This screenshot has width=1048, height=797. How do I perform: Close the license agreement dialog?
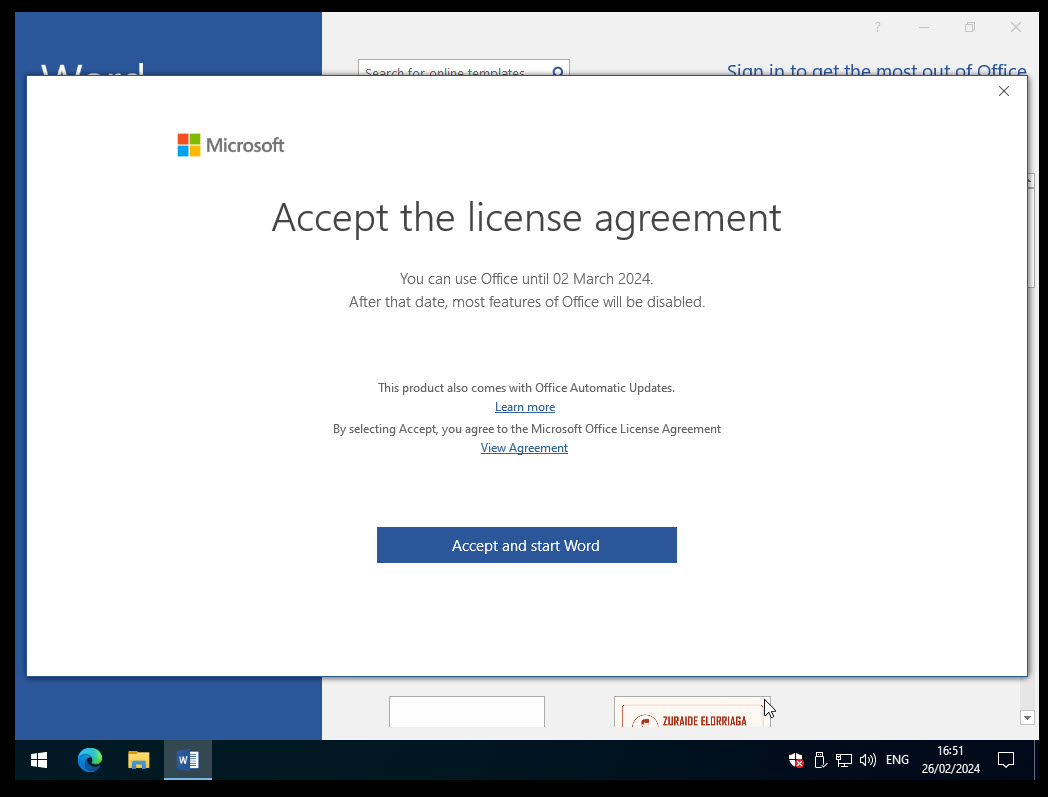[x=1004, y=91]
